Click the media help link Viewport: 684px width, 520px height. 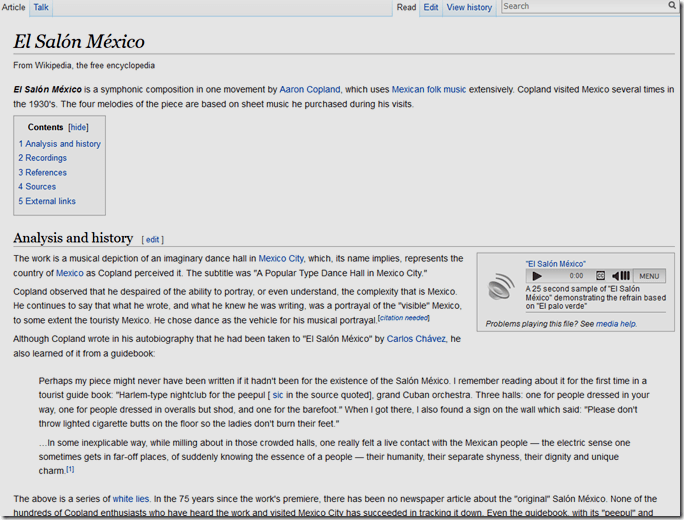coord(616,324)
